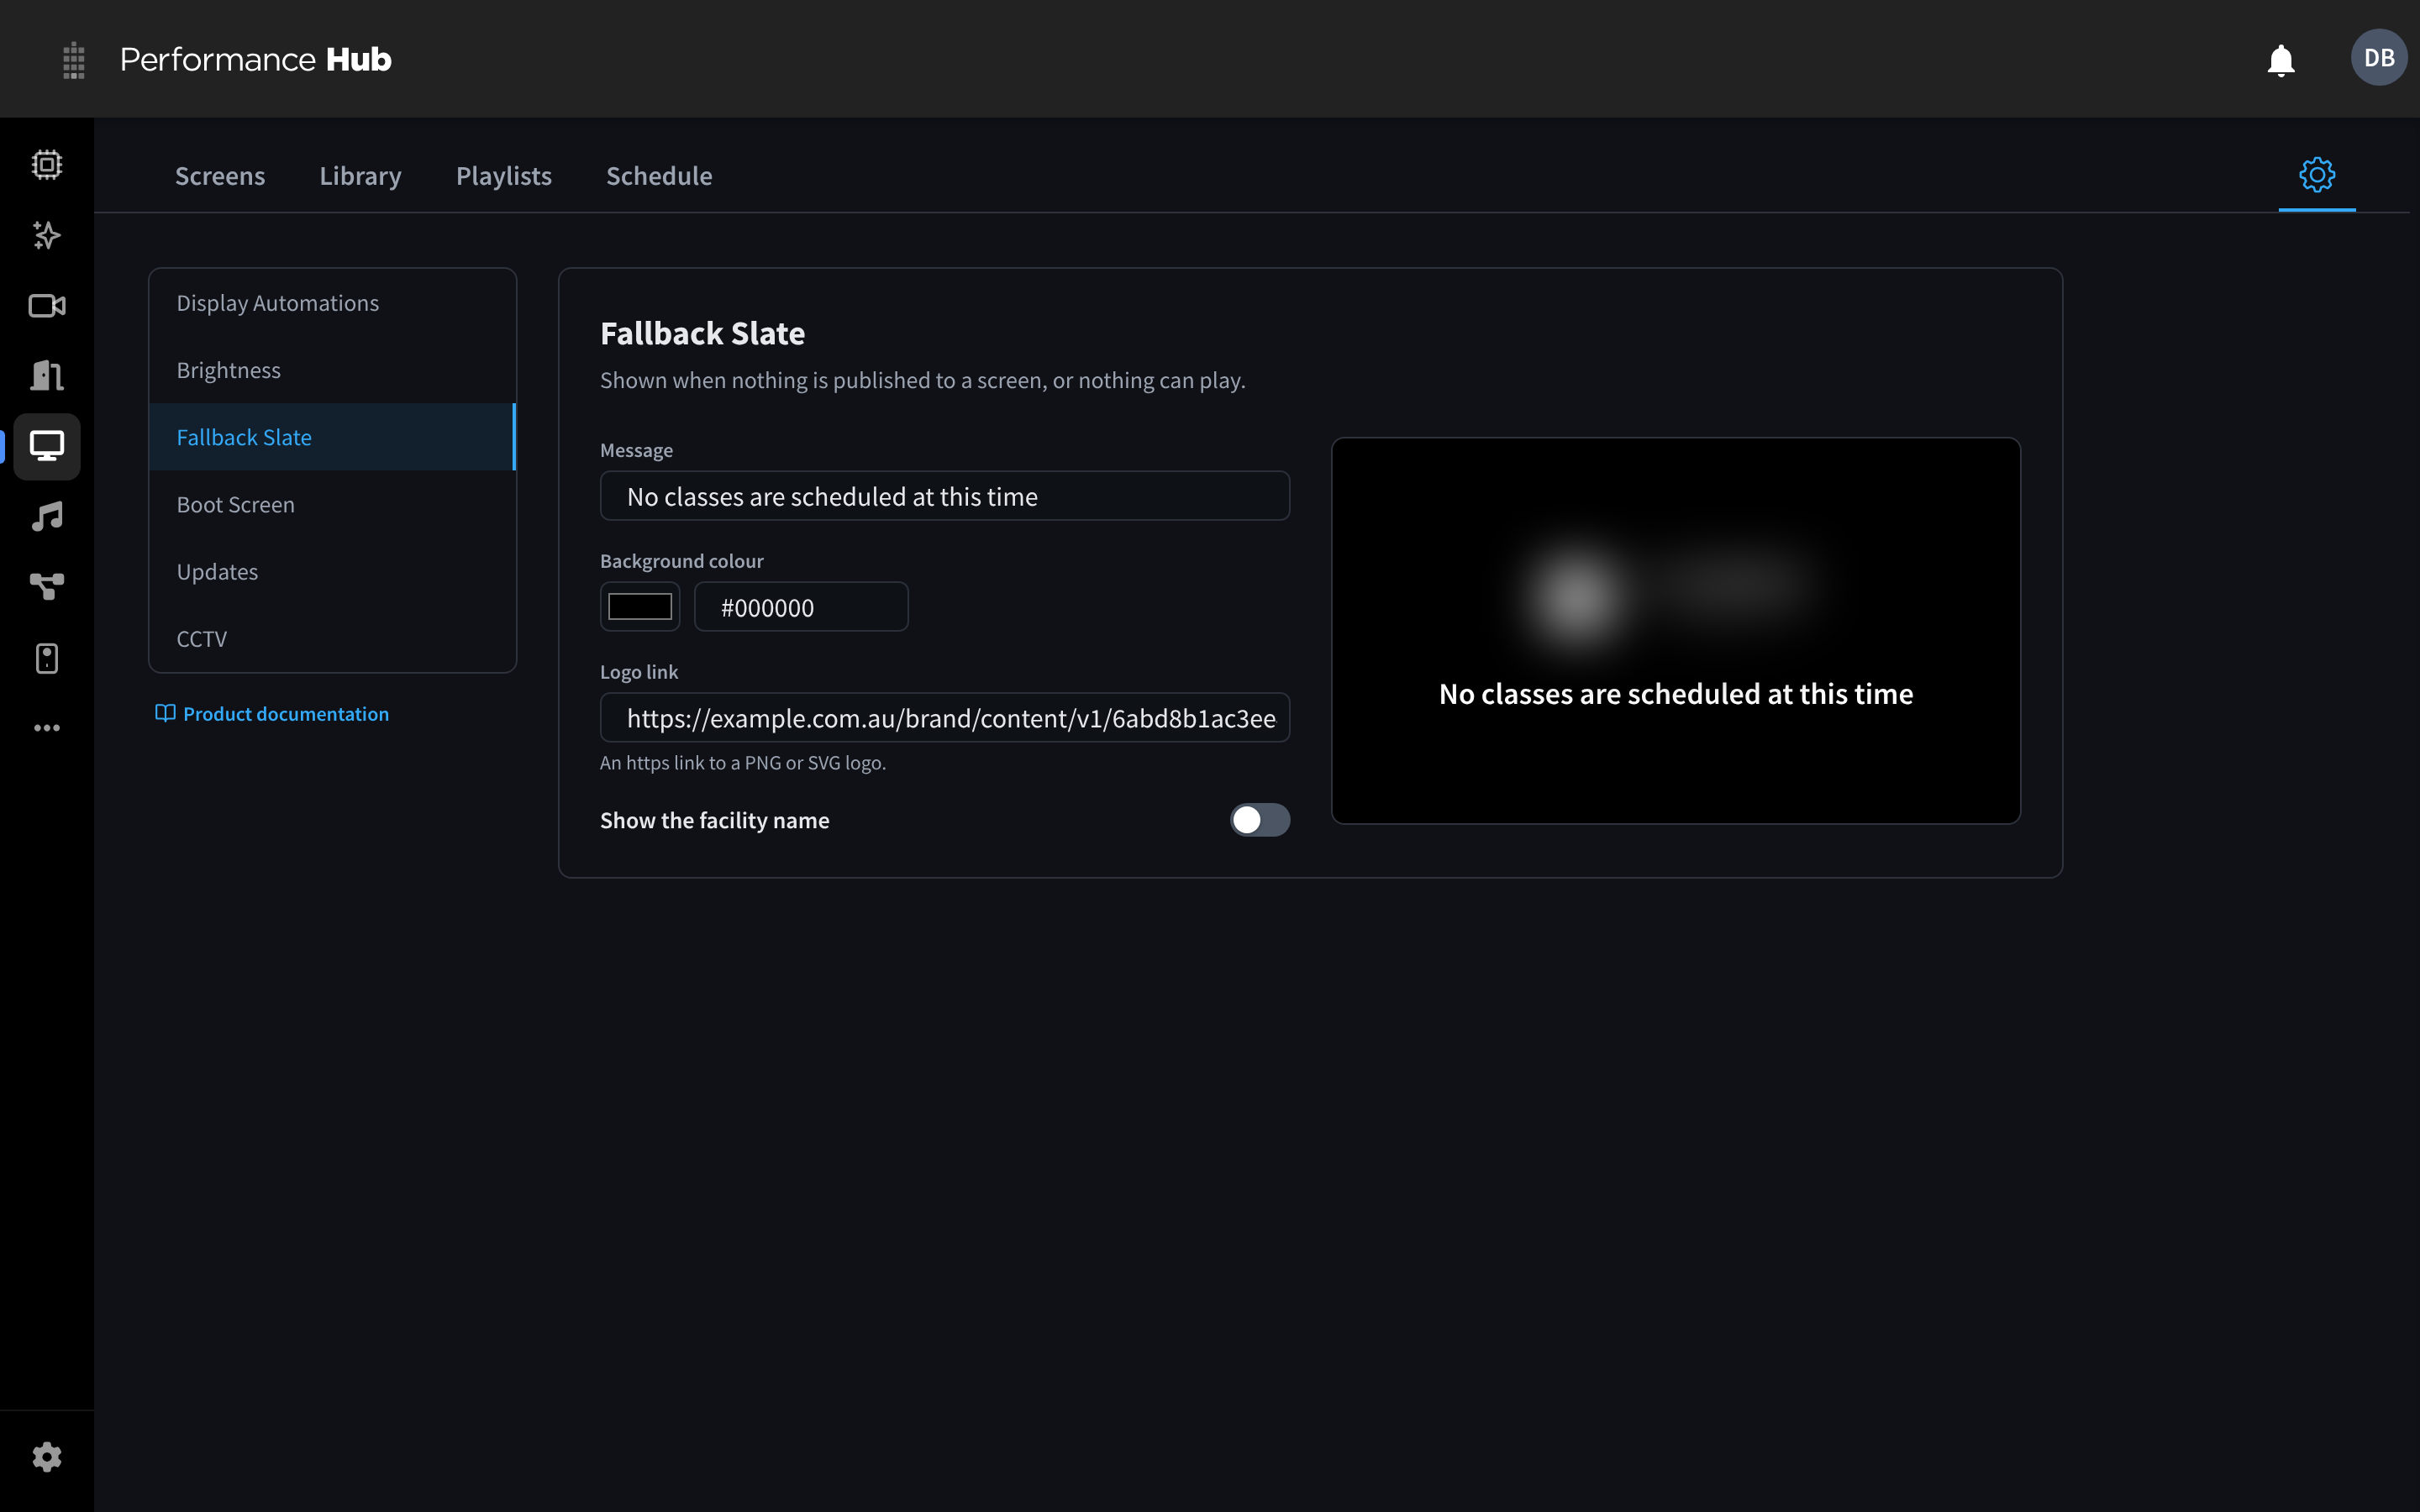Click the Performance Hub logo

coord(255,60)
